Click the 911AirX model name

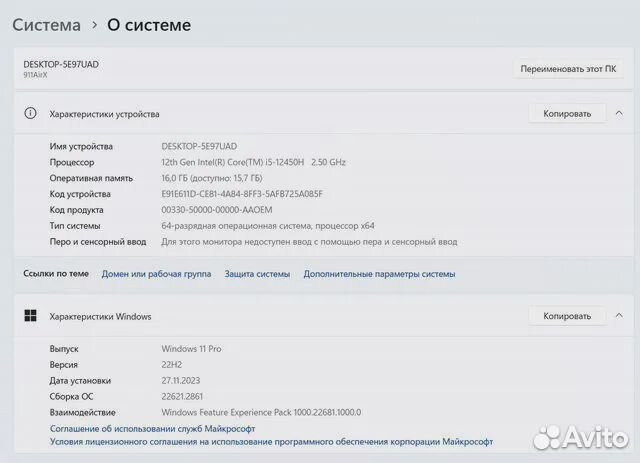tap(35, 75)
